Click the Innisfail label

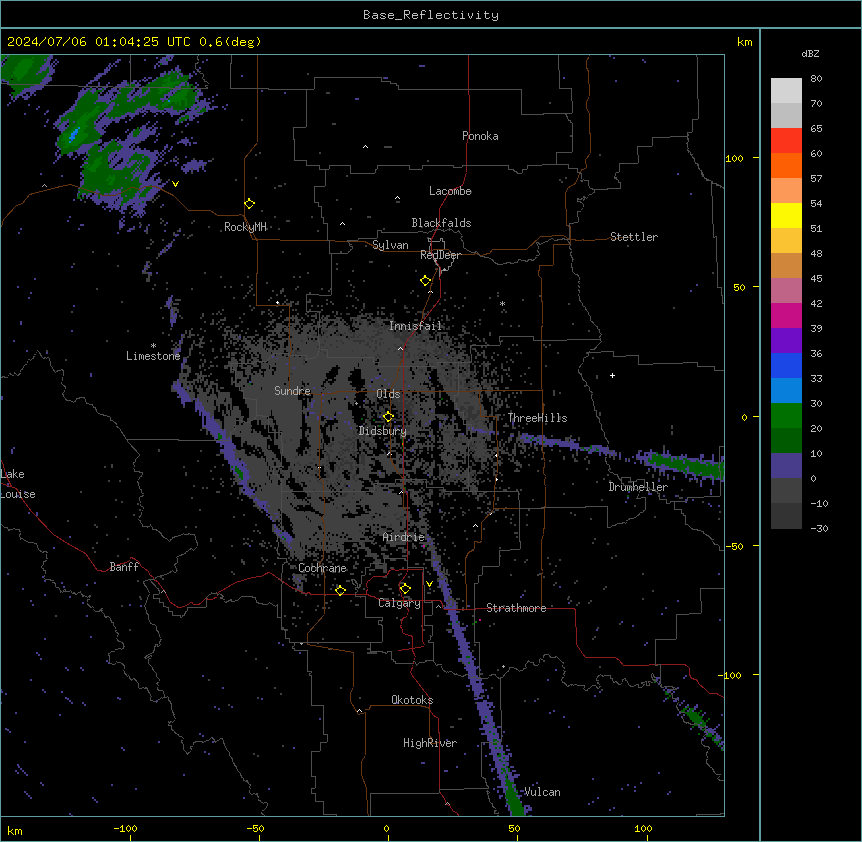[x=415, y=326]
